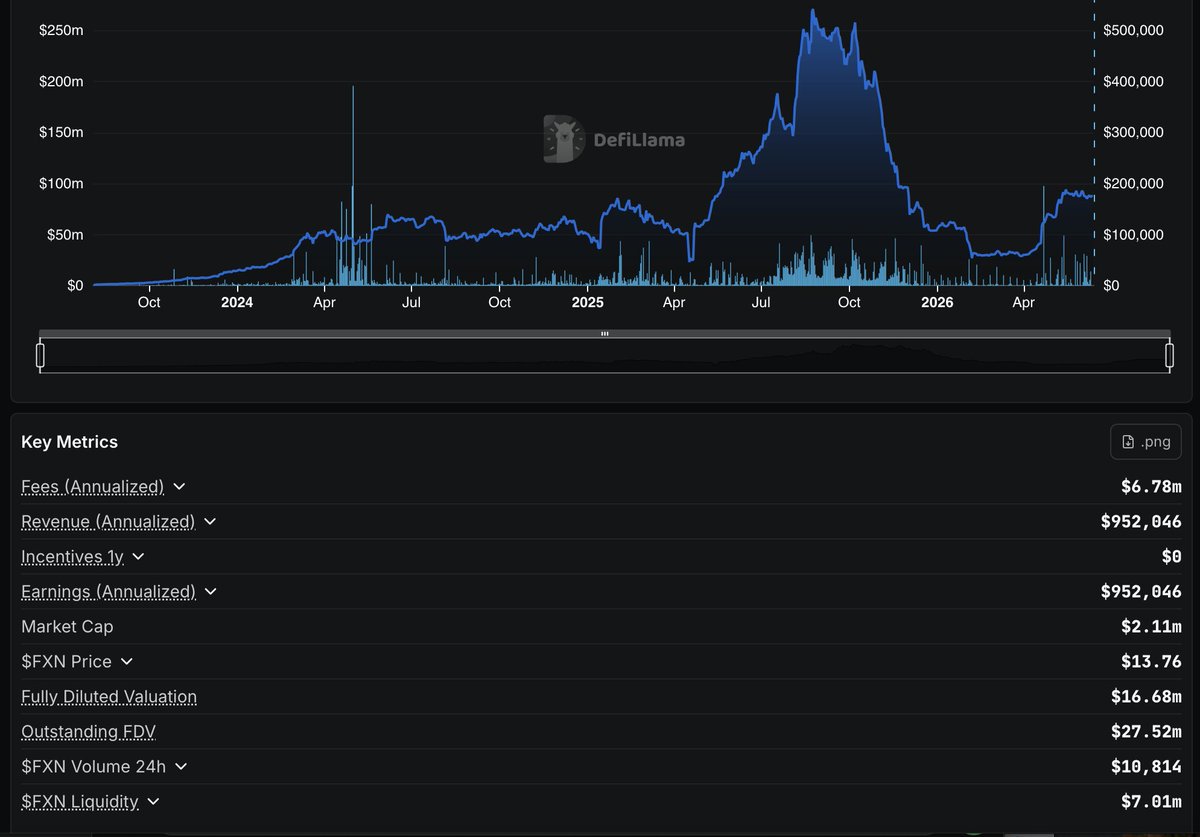Click the Fully Diluted Valuation label
This screenshot has width=1200, height=837.
[109, 697]
